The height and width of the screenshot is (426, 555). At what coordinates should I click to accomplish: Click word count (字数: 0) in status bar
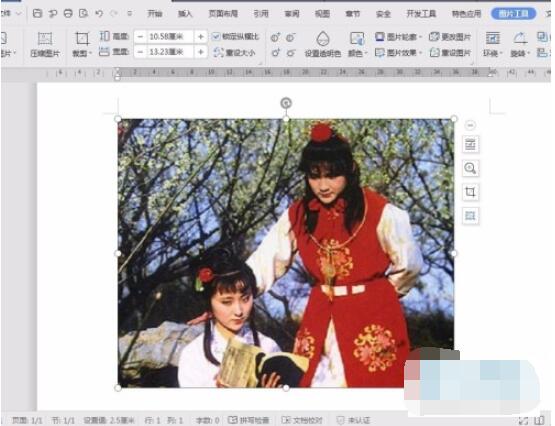[x=208, y=420]
